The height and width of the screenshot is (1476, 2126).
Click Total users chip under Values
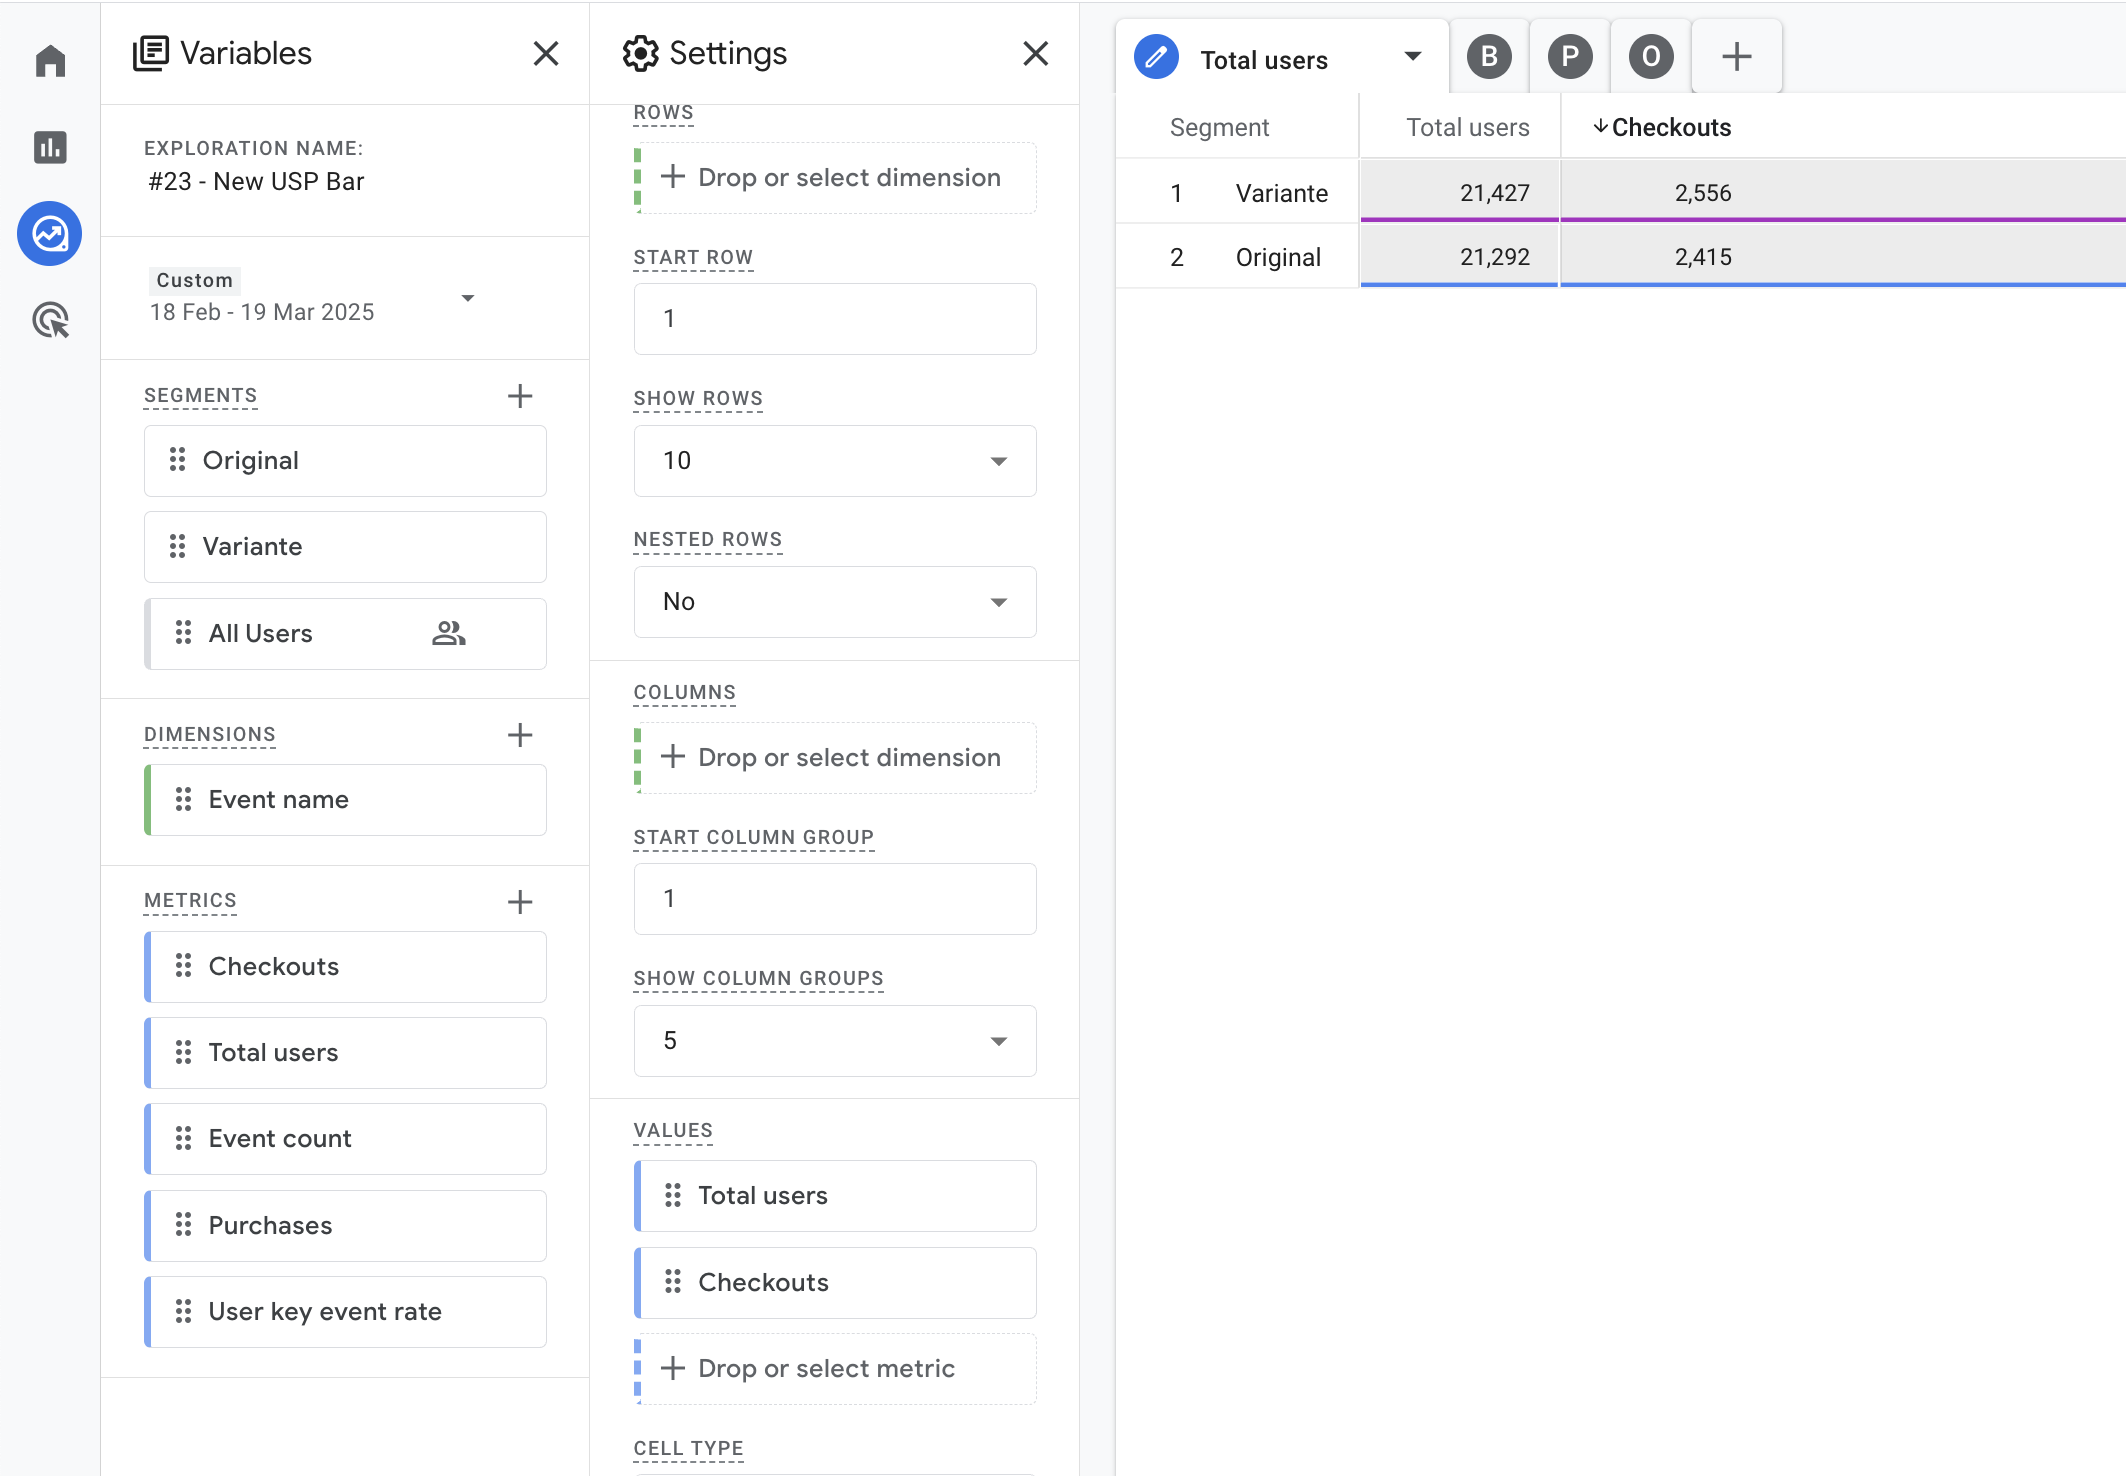click(x=835, y=1196)
